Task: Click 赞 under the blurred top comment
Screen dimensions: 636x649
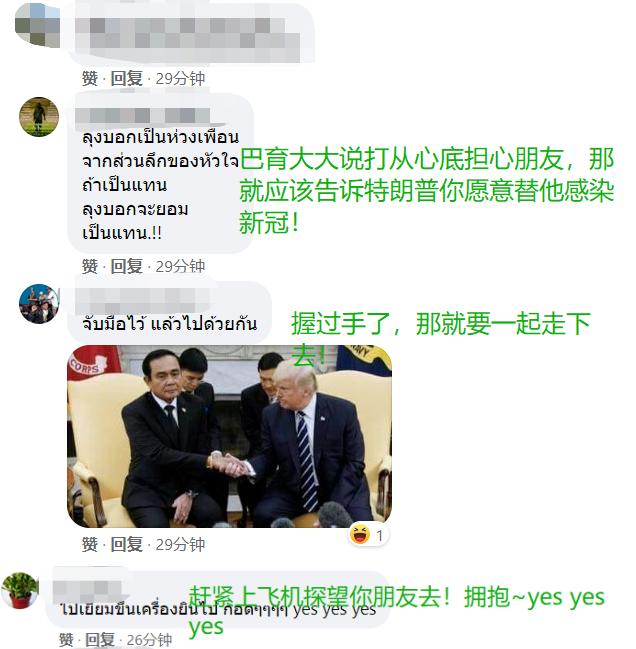Action: [x=90, y=79]
